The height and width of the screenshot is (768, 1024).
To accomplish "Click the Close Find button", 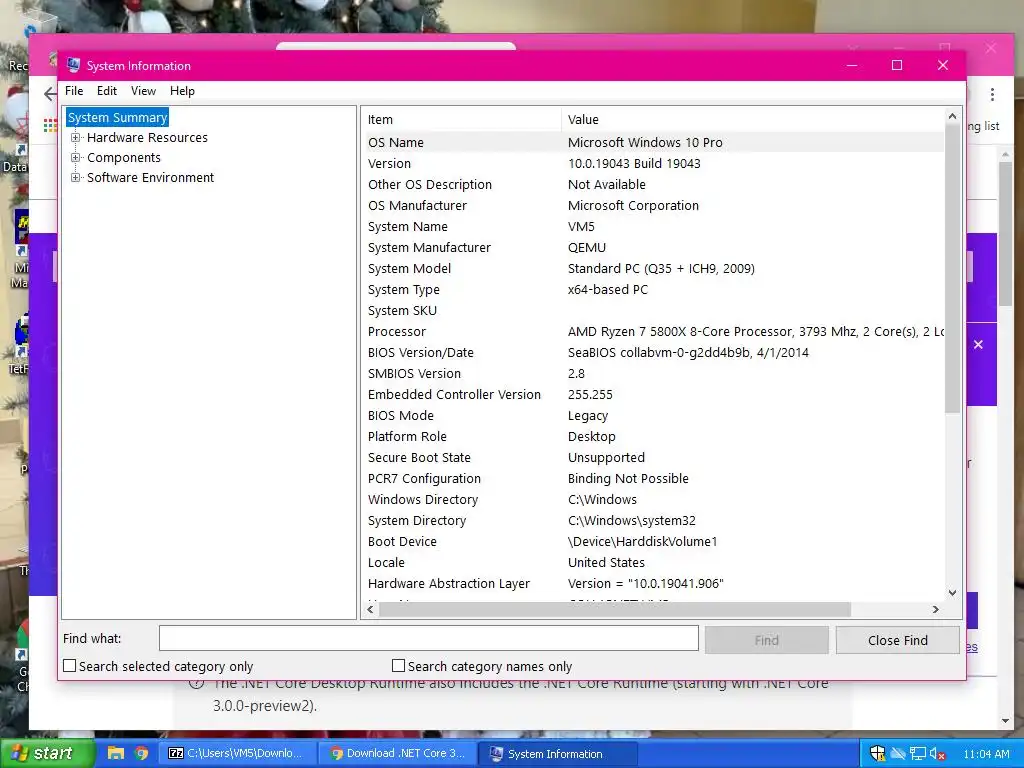I will coord(897,640).
